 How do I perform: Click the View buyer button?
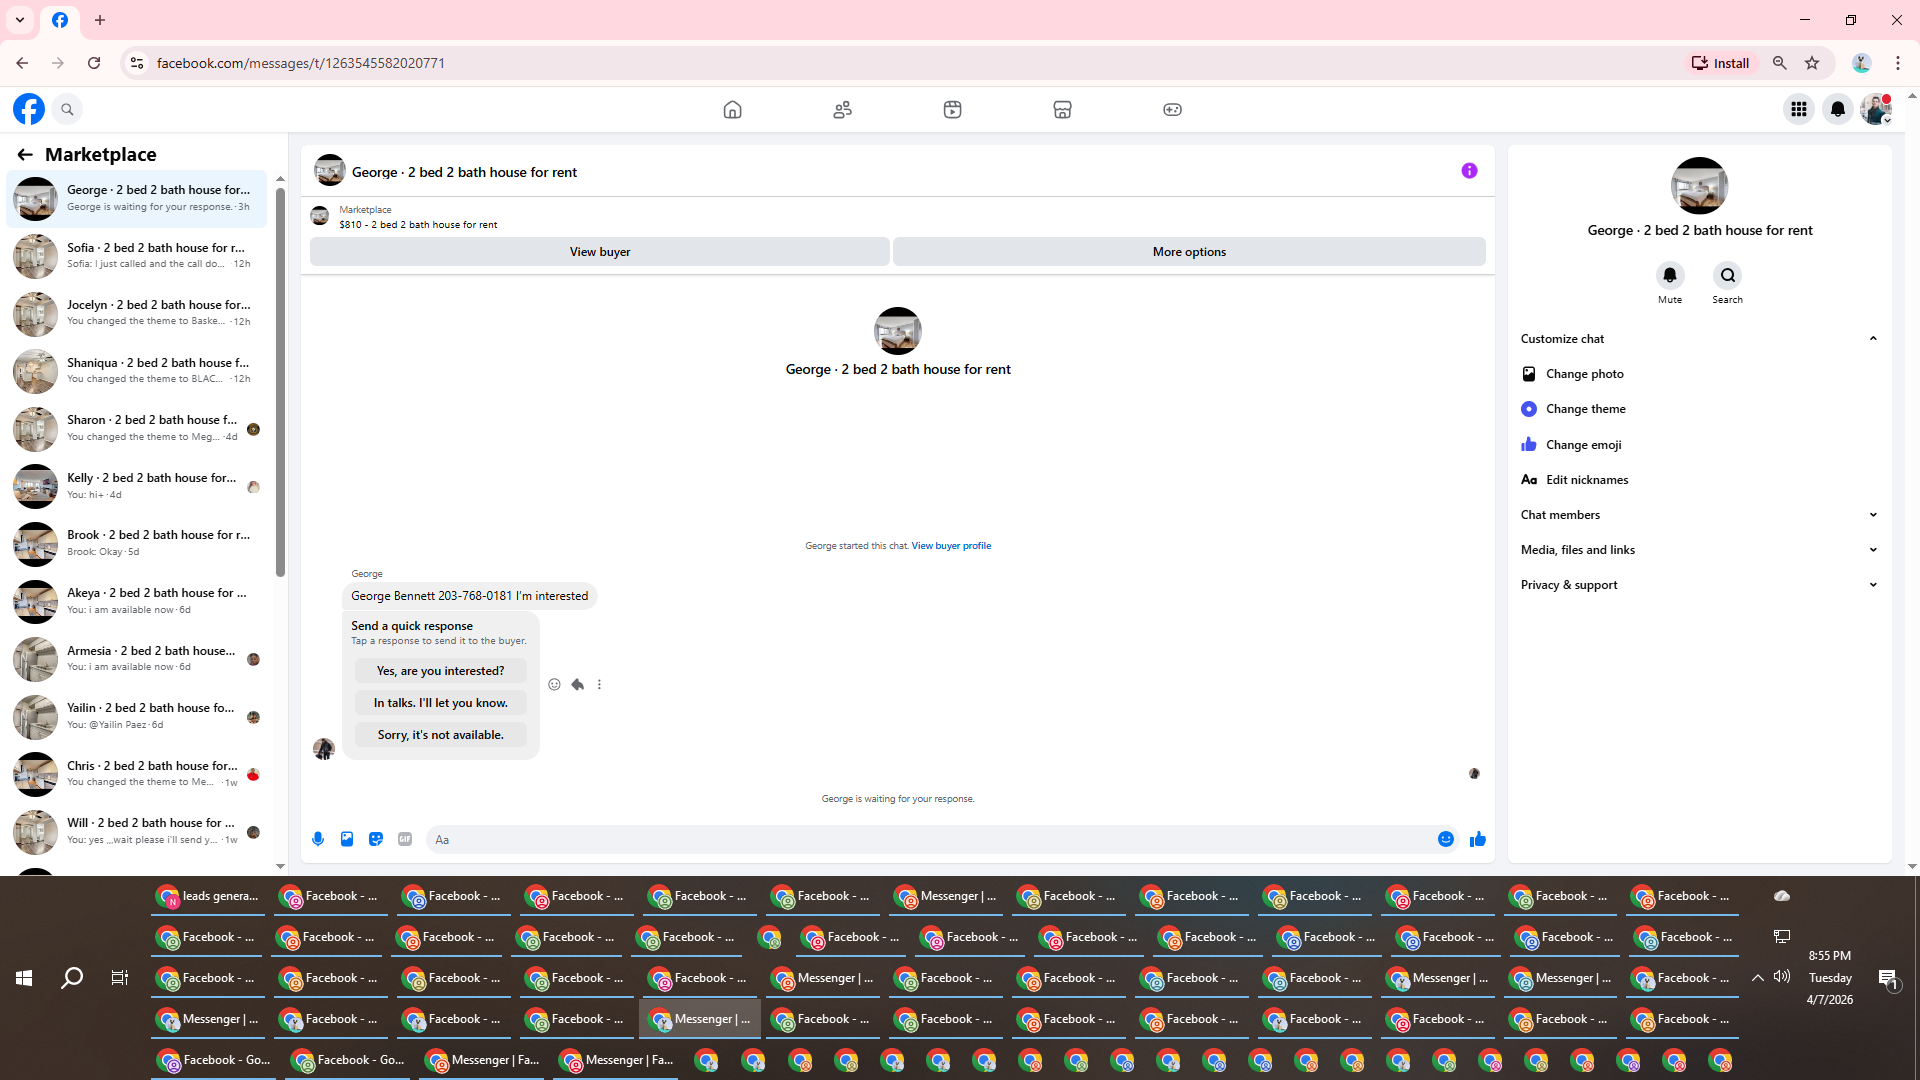(x=599, y=252)
